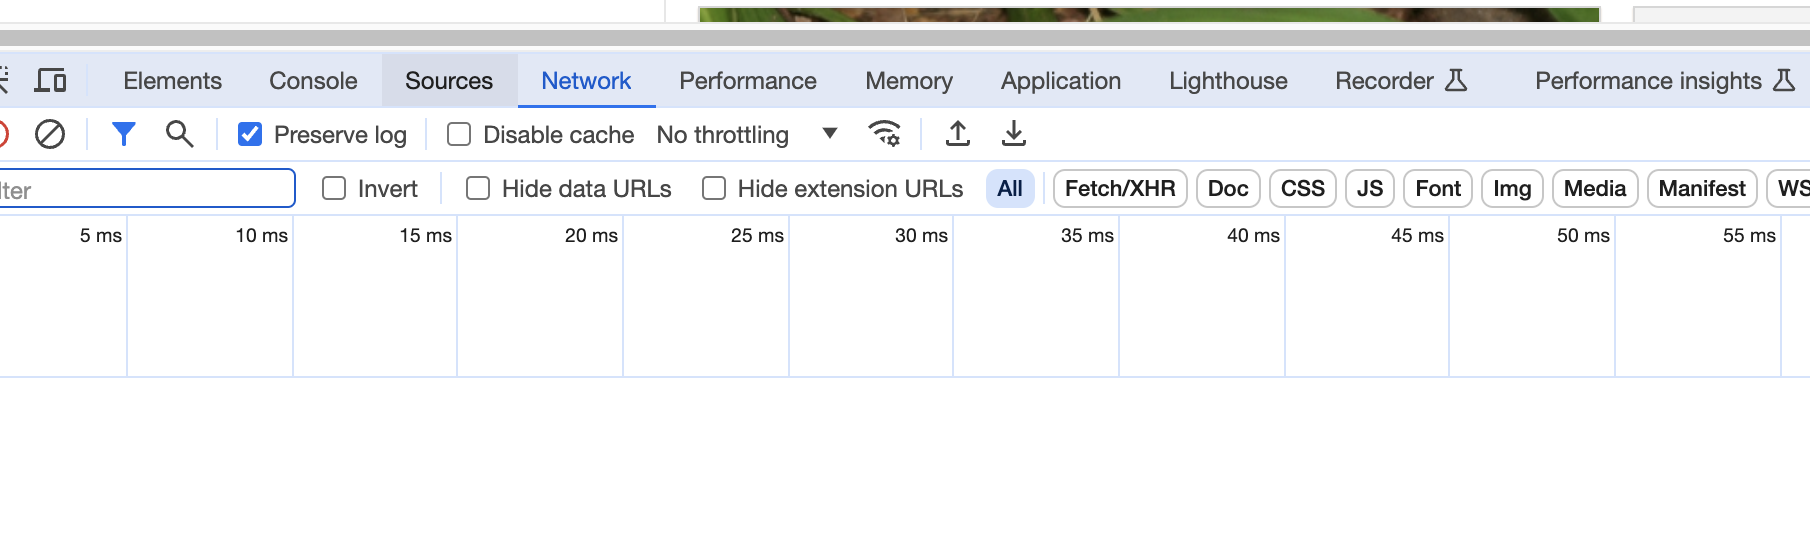The image size is (1810, 544).
Task: Enable the Disable cache checkbox
Action: pos(459,134)
